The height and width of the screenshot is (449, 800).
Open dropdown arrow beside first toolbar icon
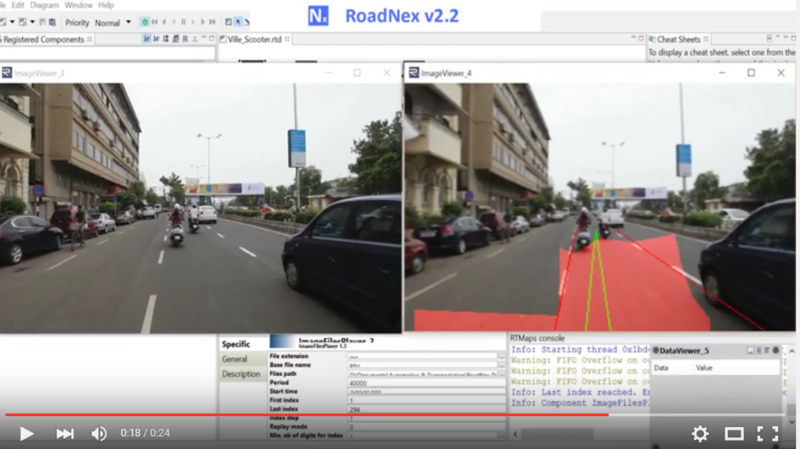pyautogui.click(x=12, y=22)
